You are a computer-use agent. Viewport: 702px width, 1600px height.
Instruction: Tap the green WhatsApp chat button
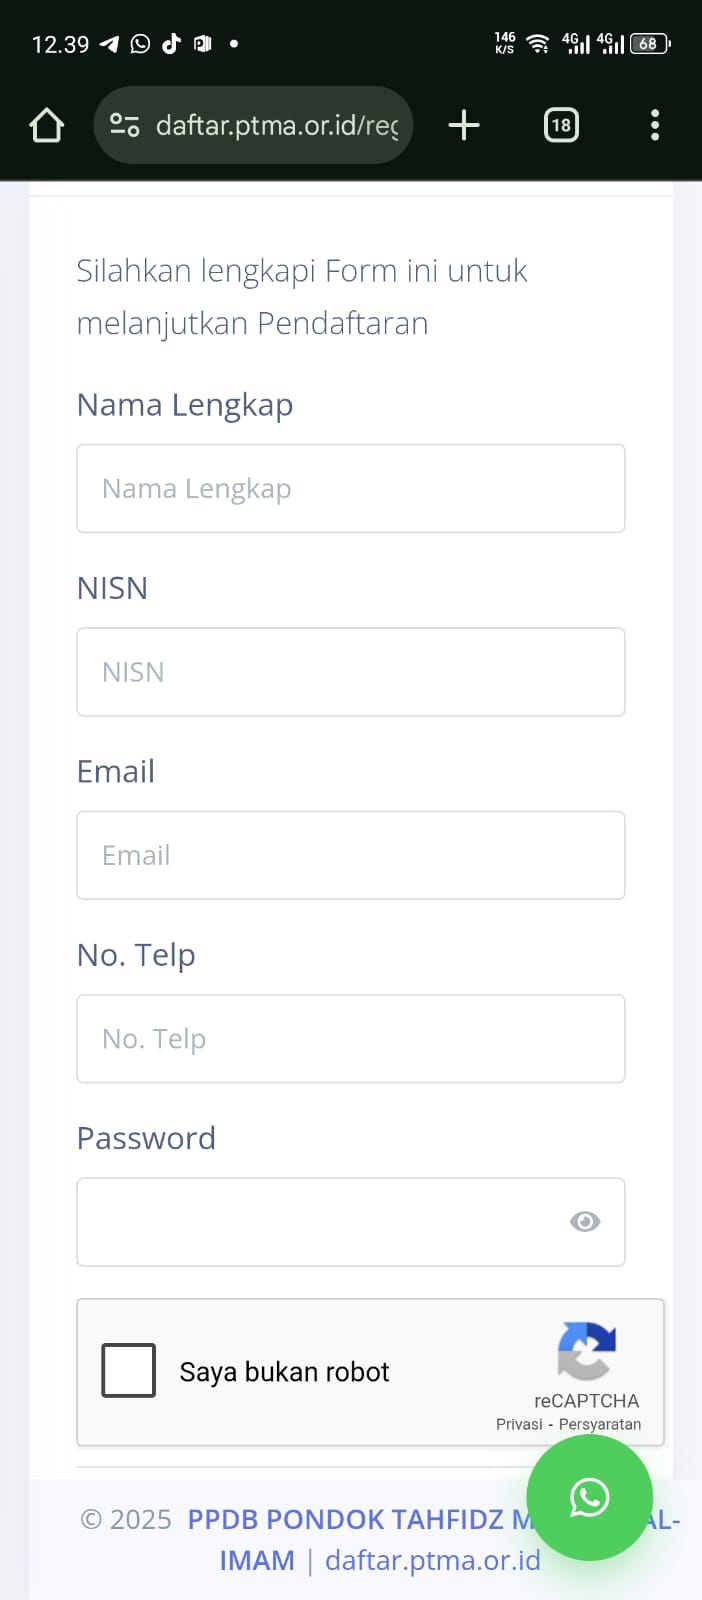click(x=589, y=1497)
